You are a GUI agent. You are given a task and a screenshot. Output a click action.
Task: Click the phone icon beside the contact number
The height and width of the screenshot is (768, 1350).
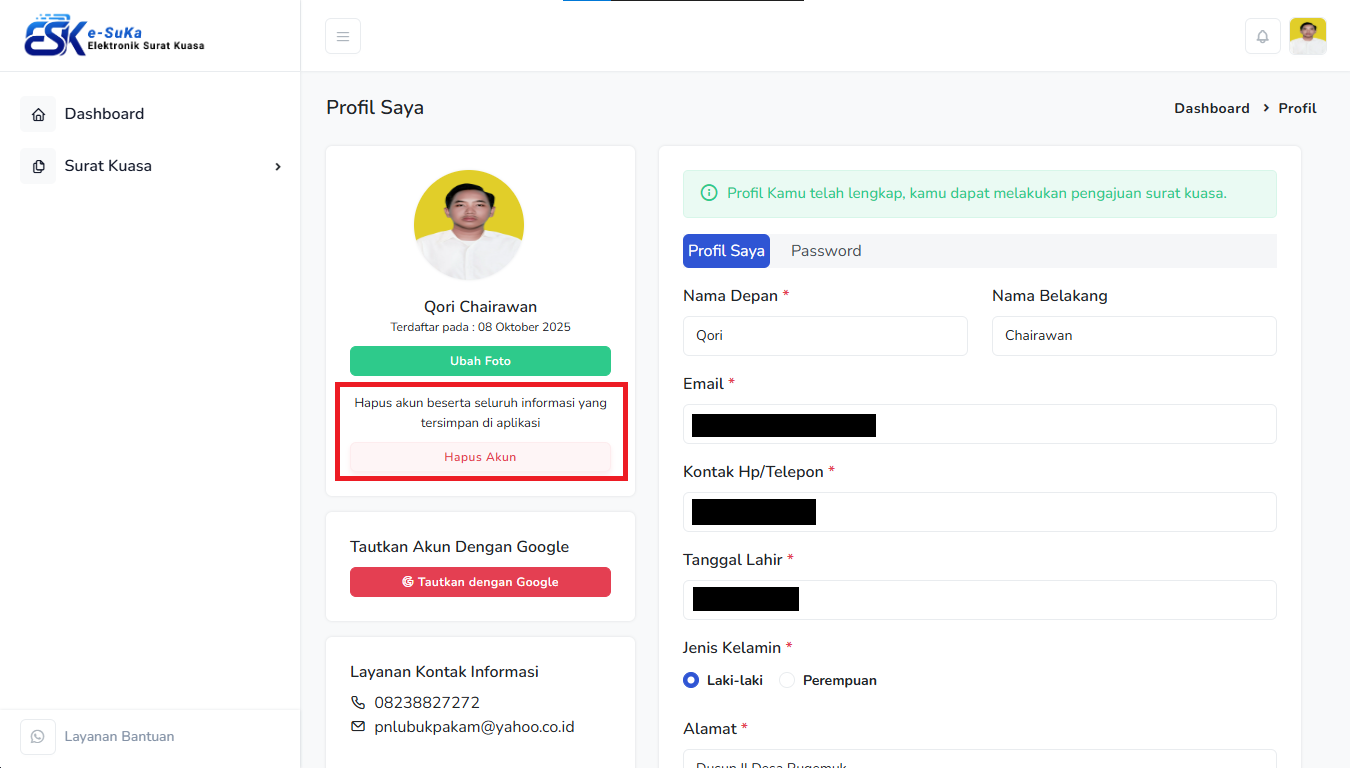[x=358, y=703]
